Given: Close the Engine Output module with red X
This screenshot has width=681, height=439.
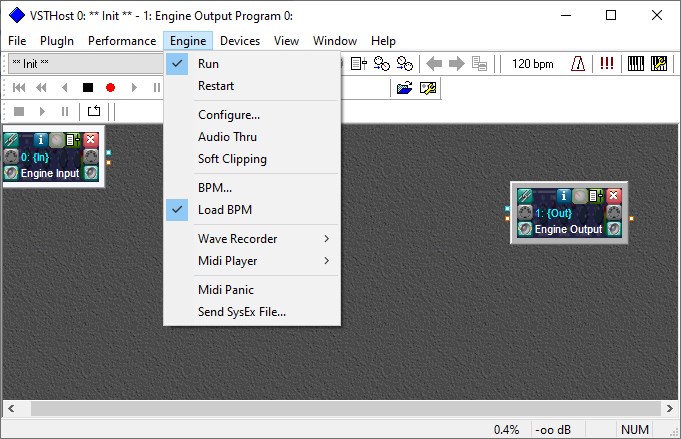Looking at the screenshot, I should 613,195.
